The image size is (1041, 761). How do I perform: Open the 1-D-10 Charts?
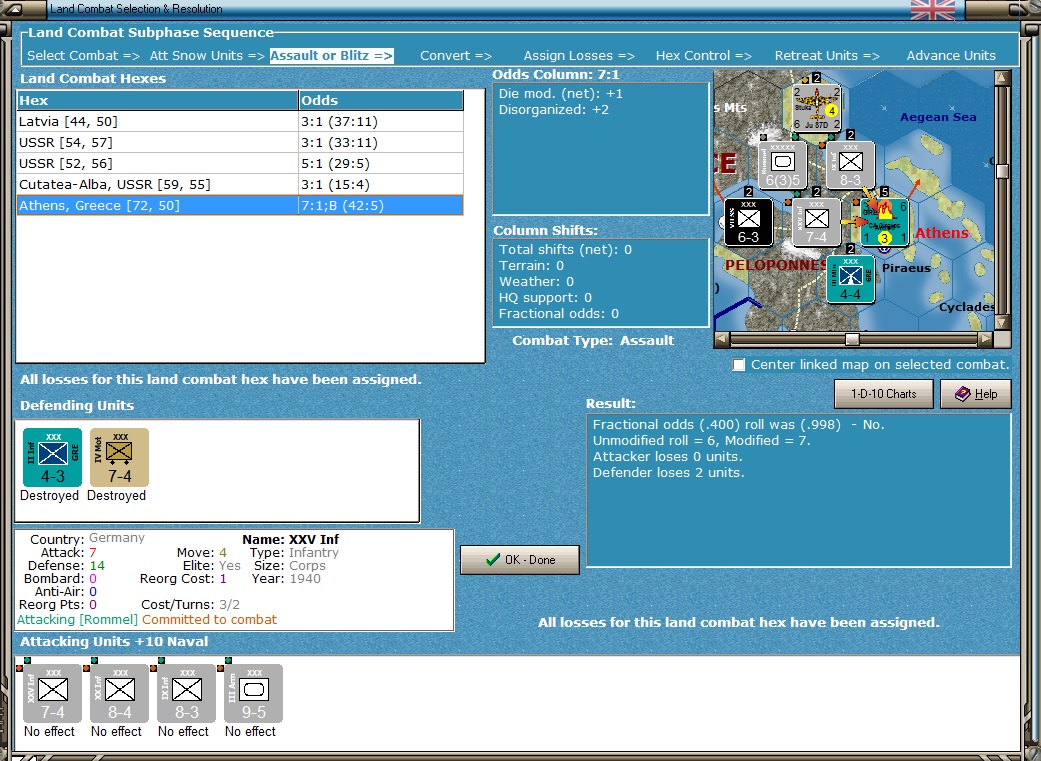[x=884, y=394]
